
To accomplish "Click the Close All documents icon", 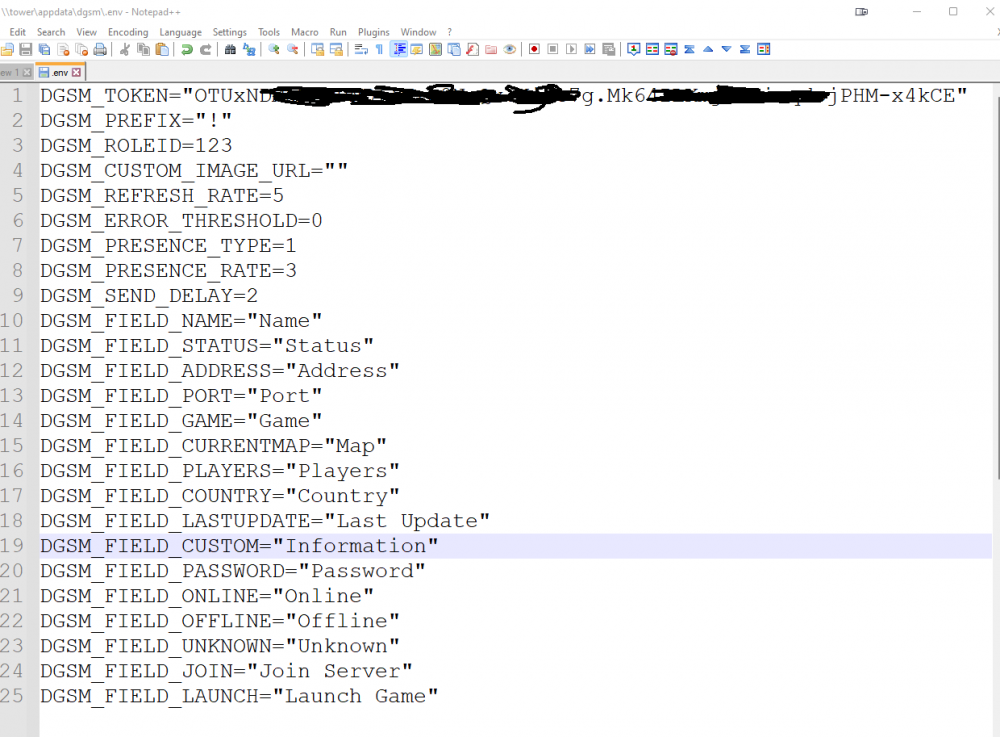I will tap(82, 50).
